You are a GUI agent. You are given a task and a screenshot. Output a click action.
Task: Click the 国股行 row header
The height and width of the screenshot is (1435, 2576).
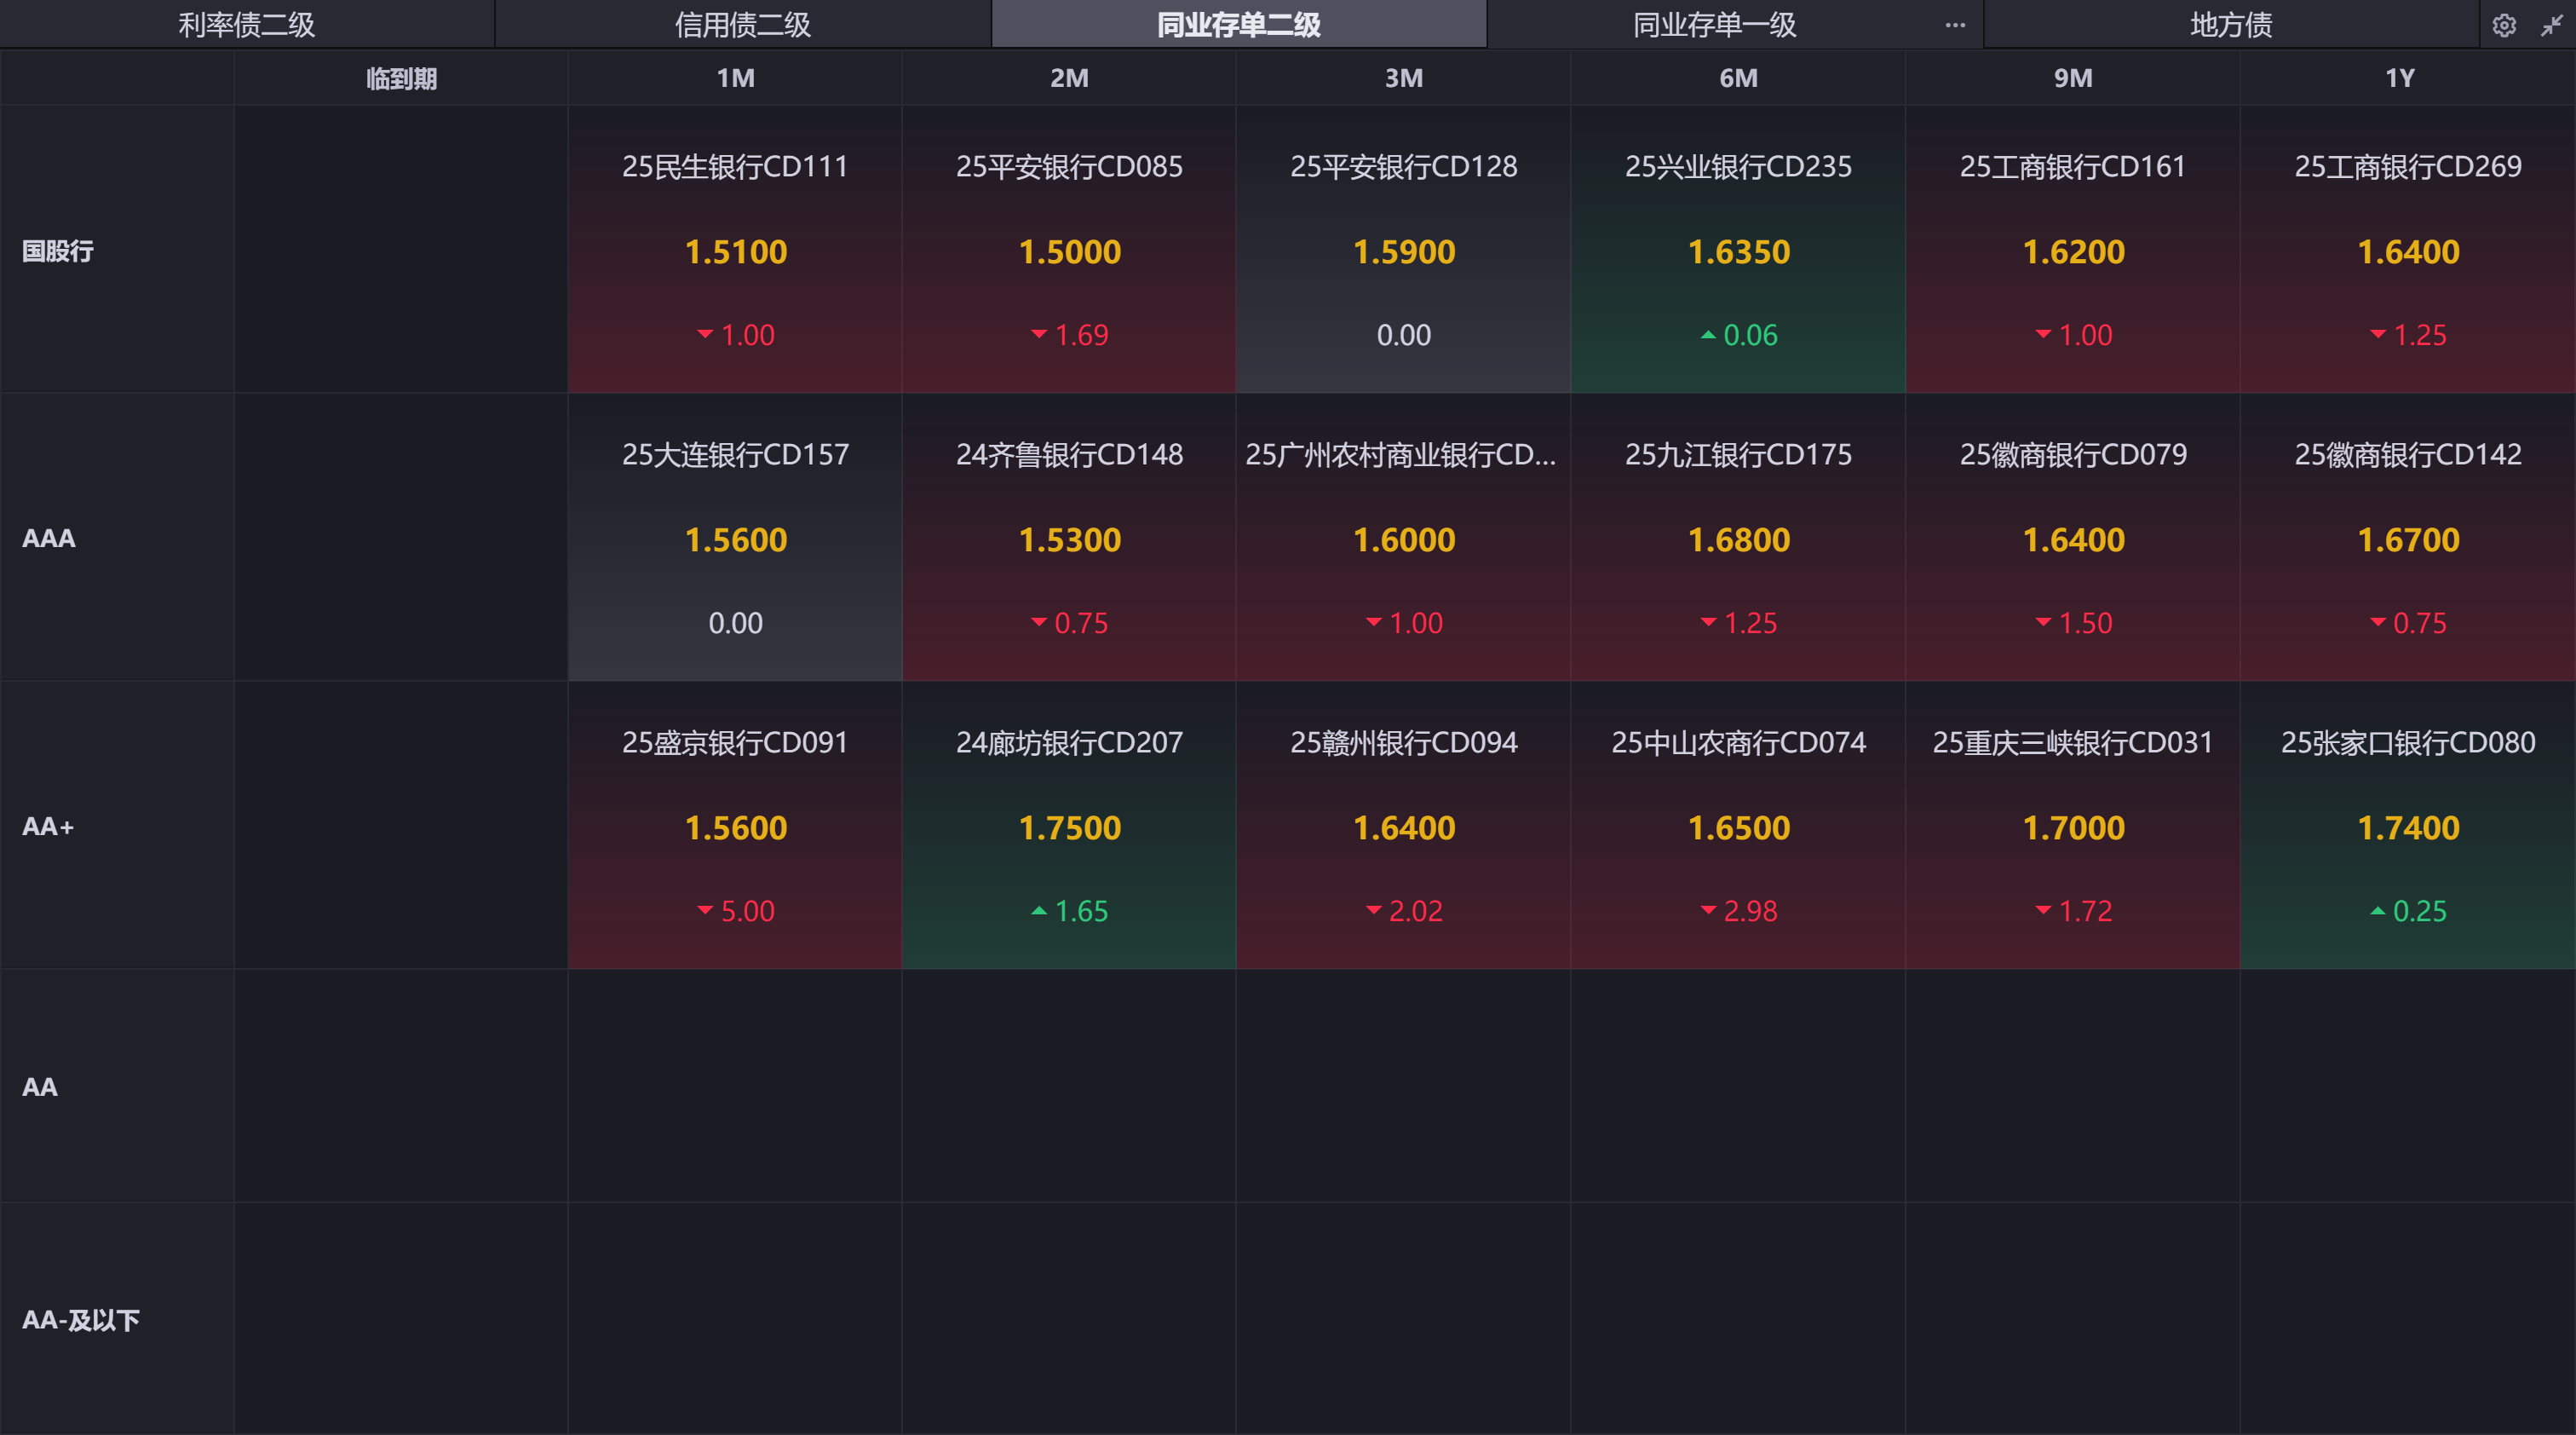[x=58, y=251]
